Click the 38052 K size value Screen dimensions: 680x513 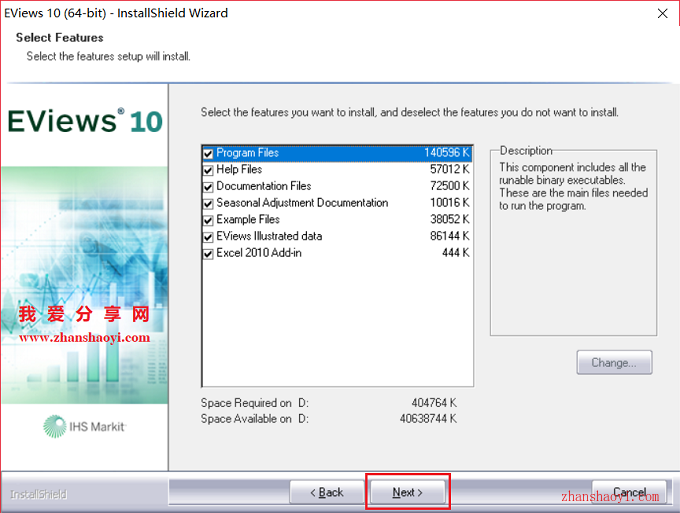[450, 219]
